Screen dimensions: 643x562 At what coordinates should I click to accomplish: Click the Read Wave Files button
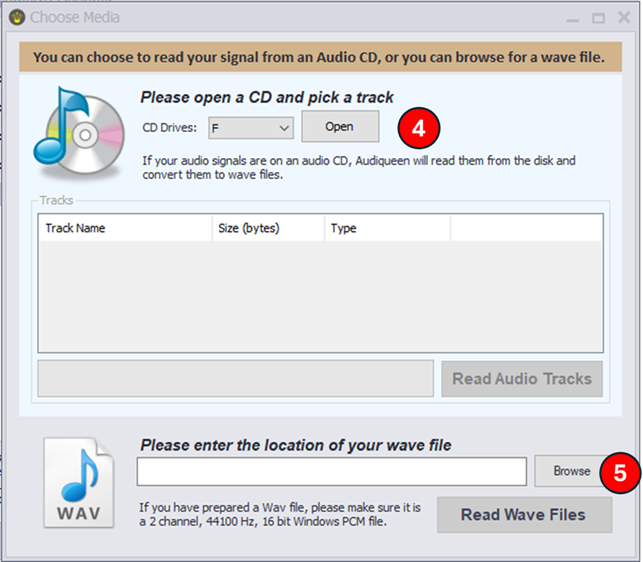click(524, 515)
